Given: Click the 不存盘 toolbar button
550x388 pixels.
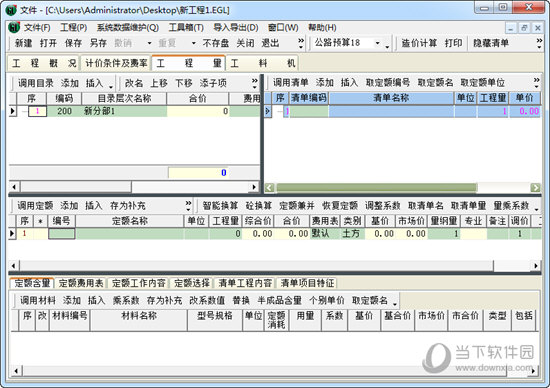Looking at the screenshot, I should (216, 43).
